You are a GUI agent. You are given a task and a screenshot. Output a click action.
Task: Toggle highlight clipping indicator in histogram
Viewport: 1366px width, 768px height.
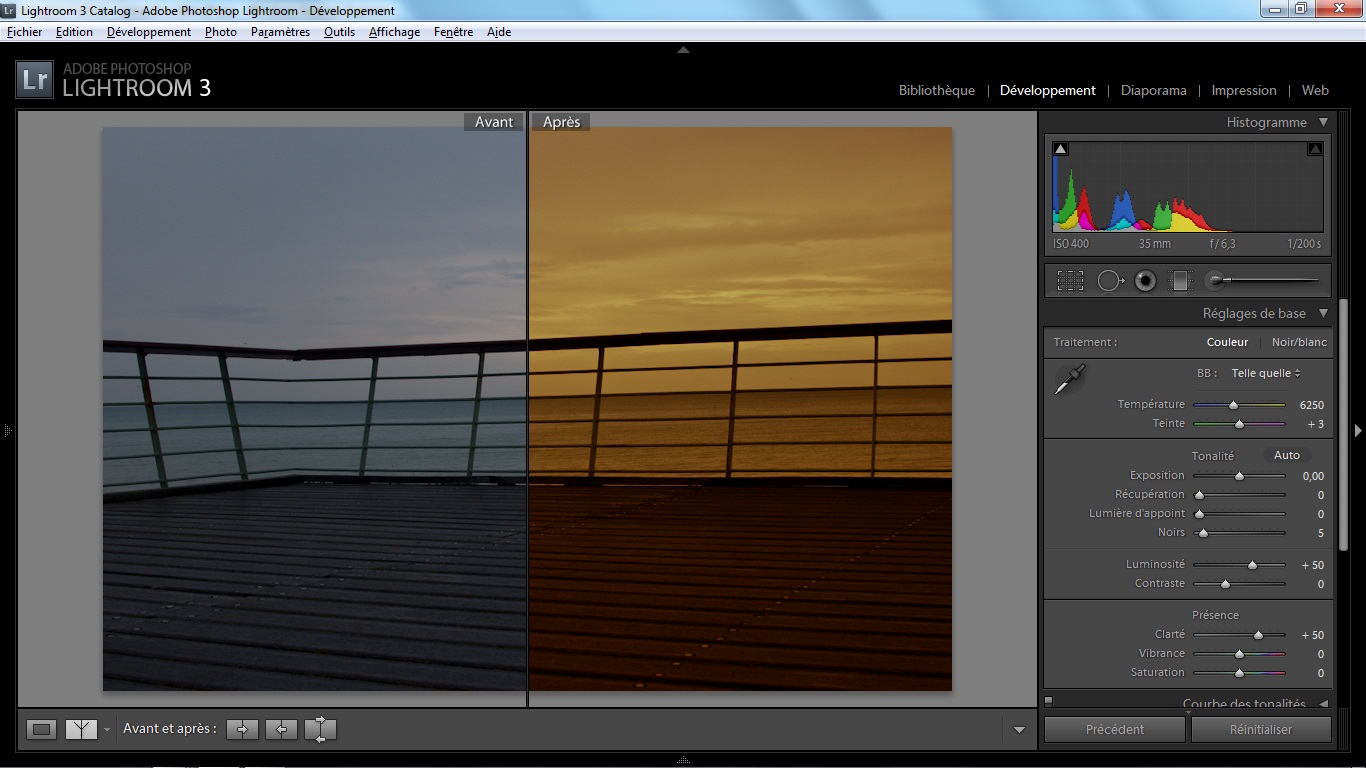1315,149
